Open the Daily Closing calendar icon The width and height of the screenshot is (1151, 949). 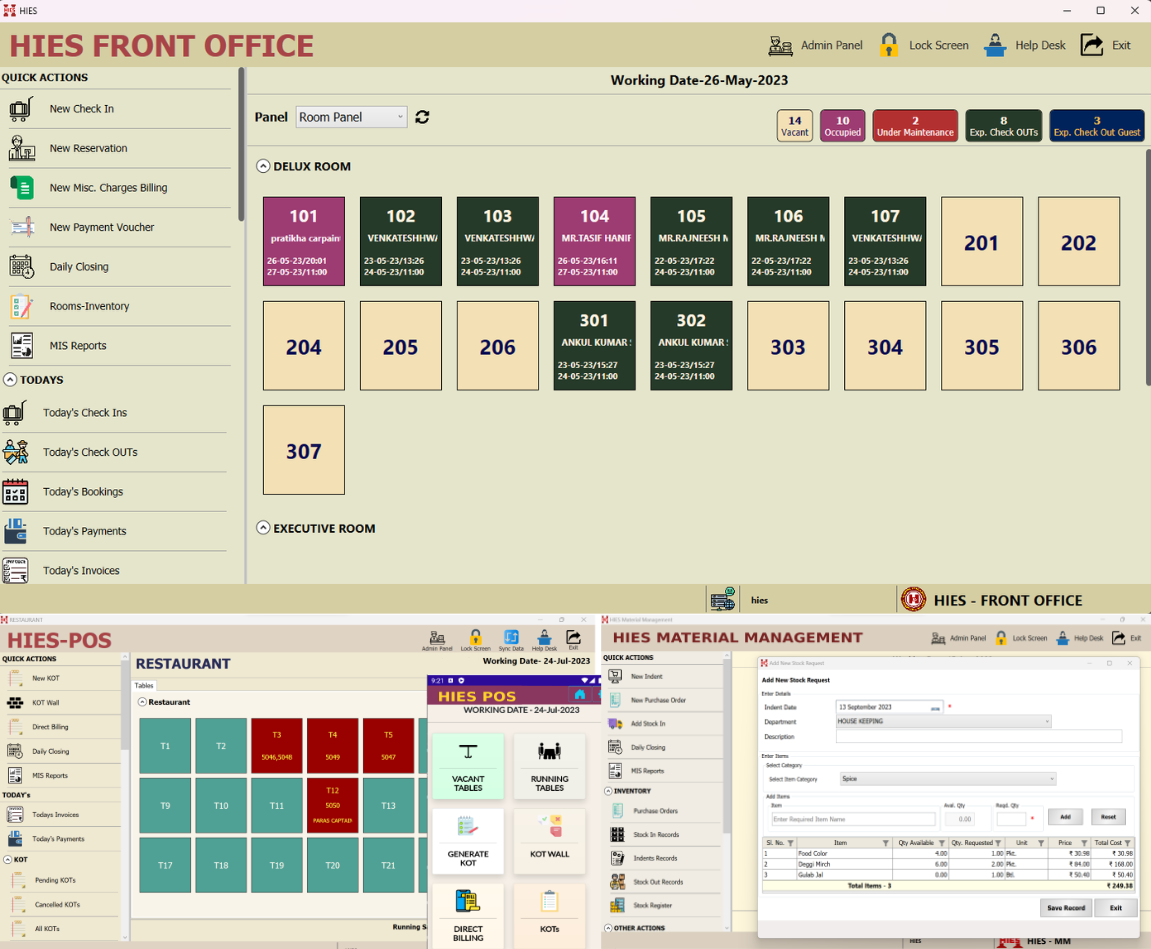click(21, 267)
